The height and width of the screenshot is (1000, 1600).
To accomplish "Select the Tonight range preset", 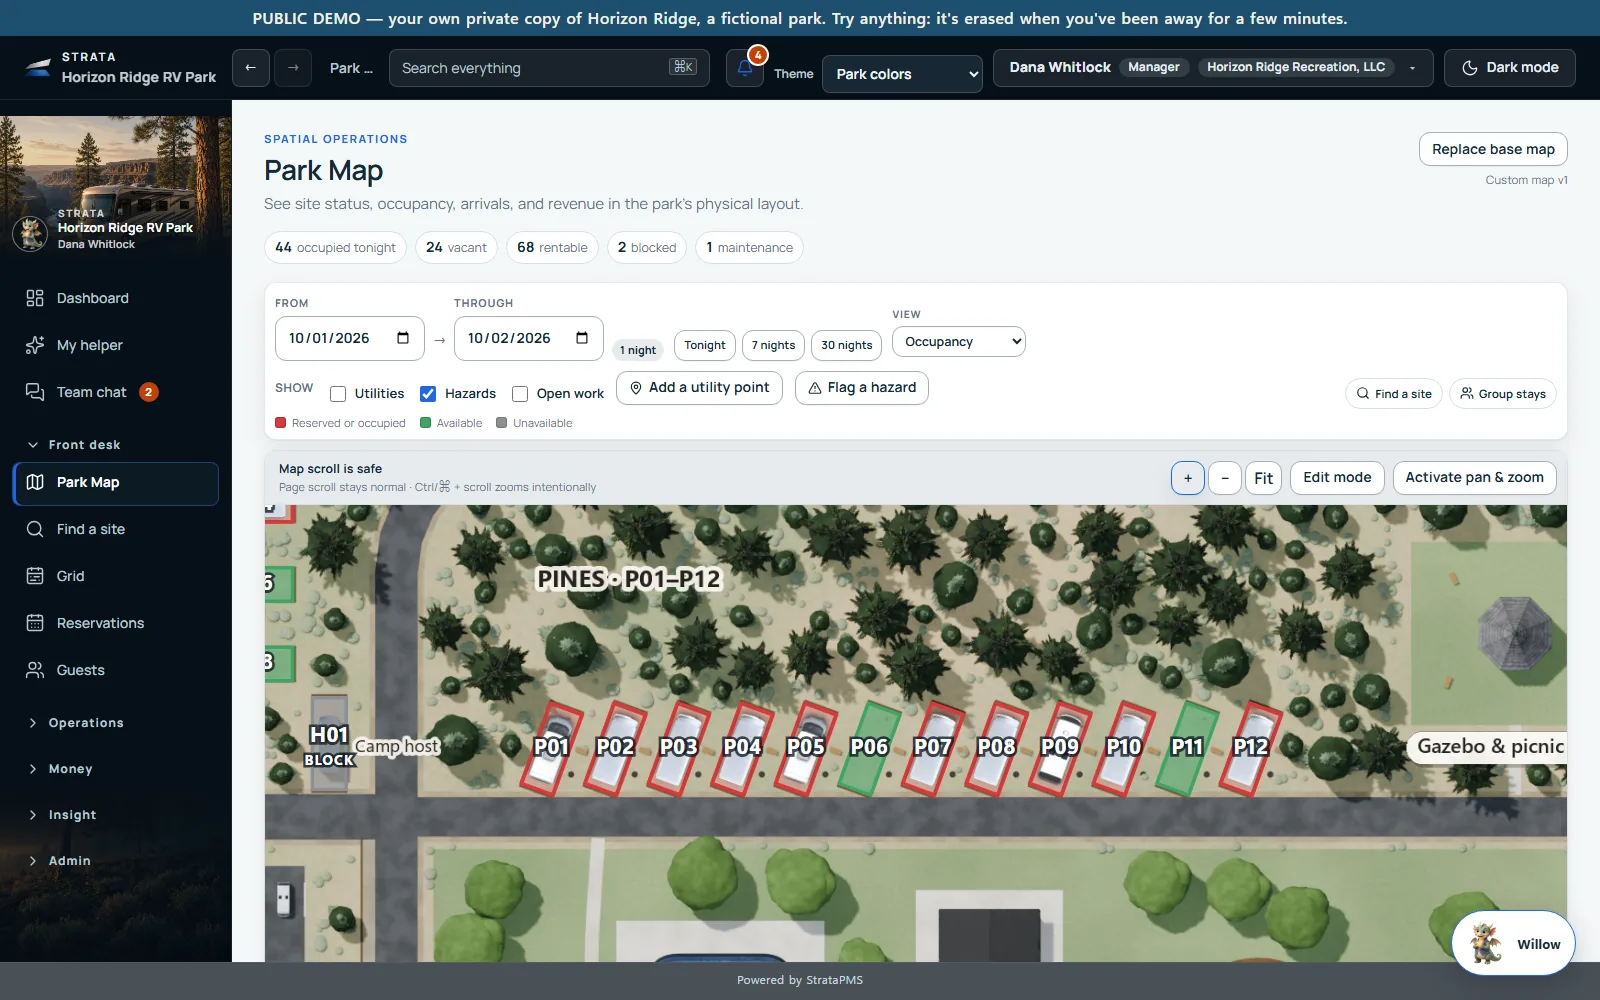I will click(x=705, y=345).
